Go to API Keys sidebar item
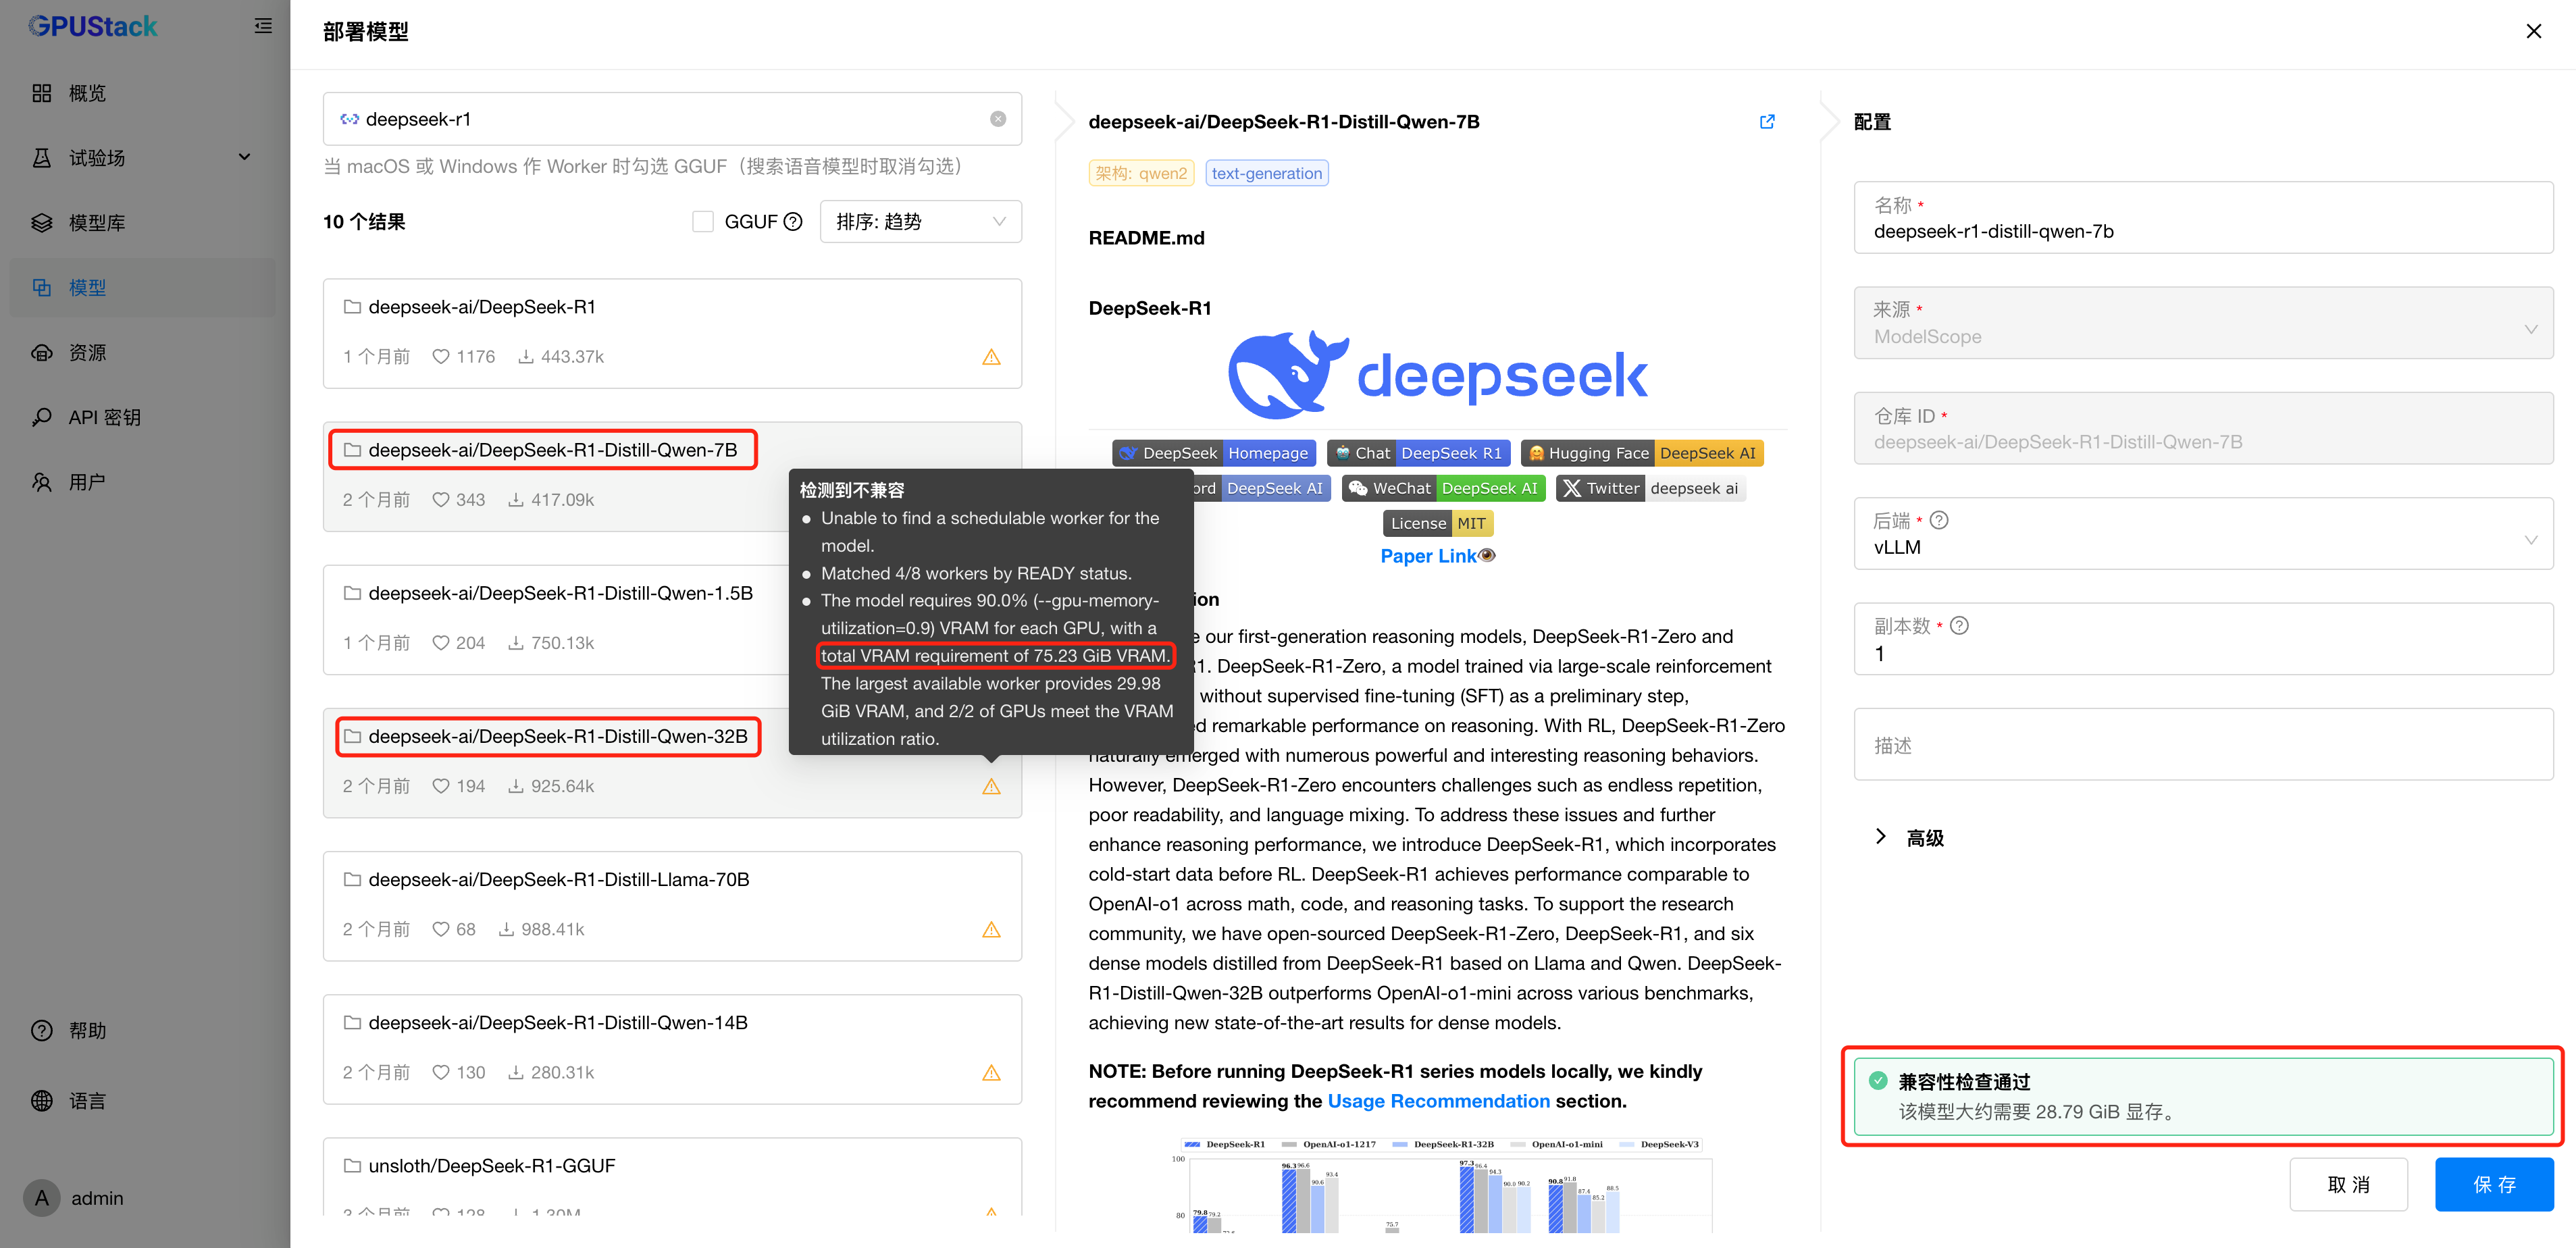 (x=104, y=418)
